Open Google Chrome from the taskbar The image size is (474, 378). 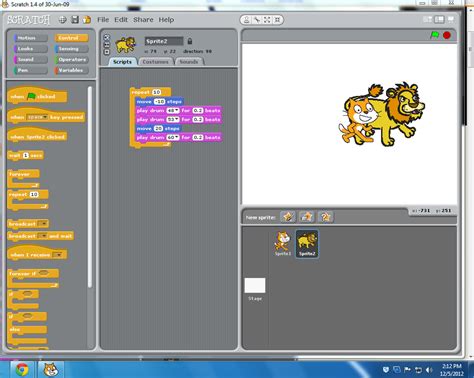click(x=22, y=370)
